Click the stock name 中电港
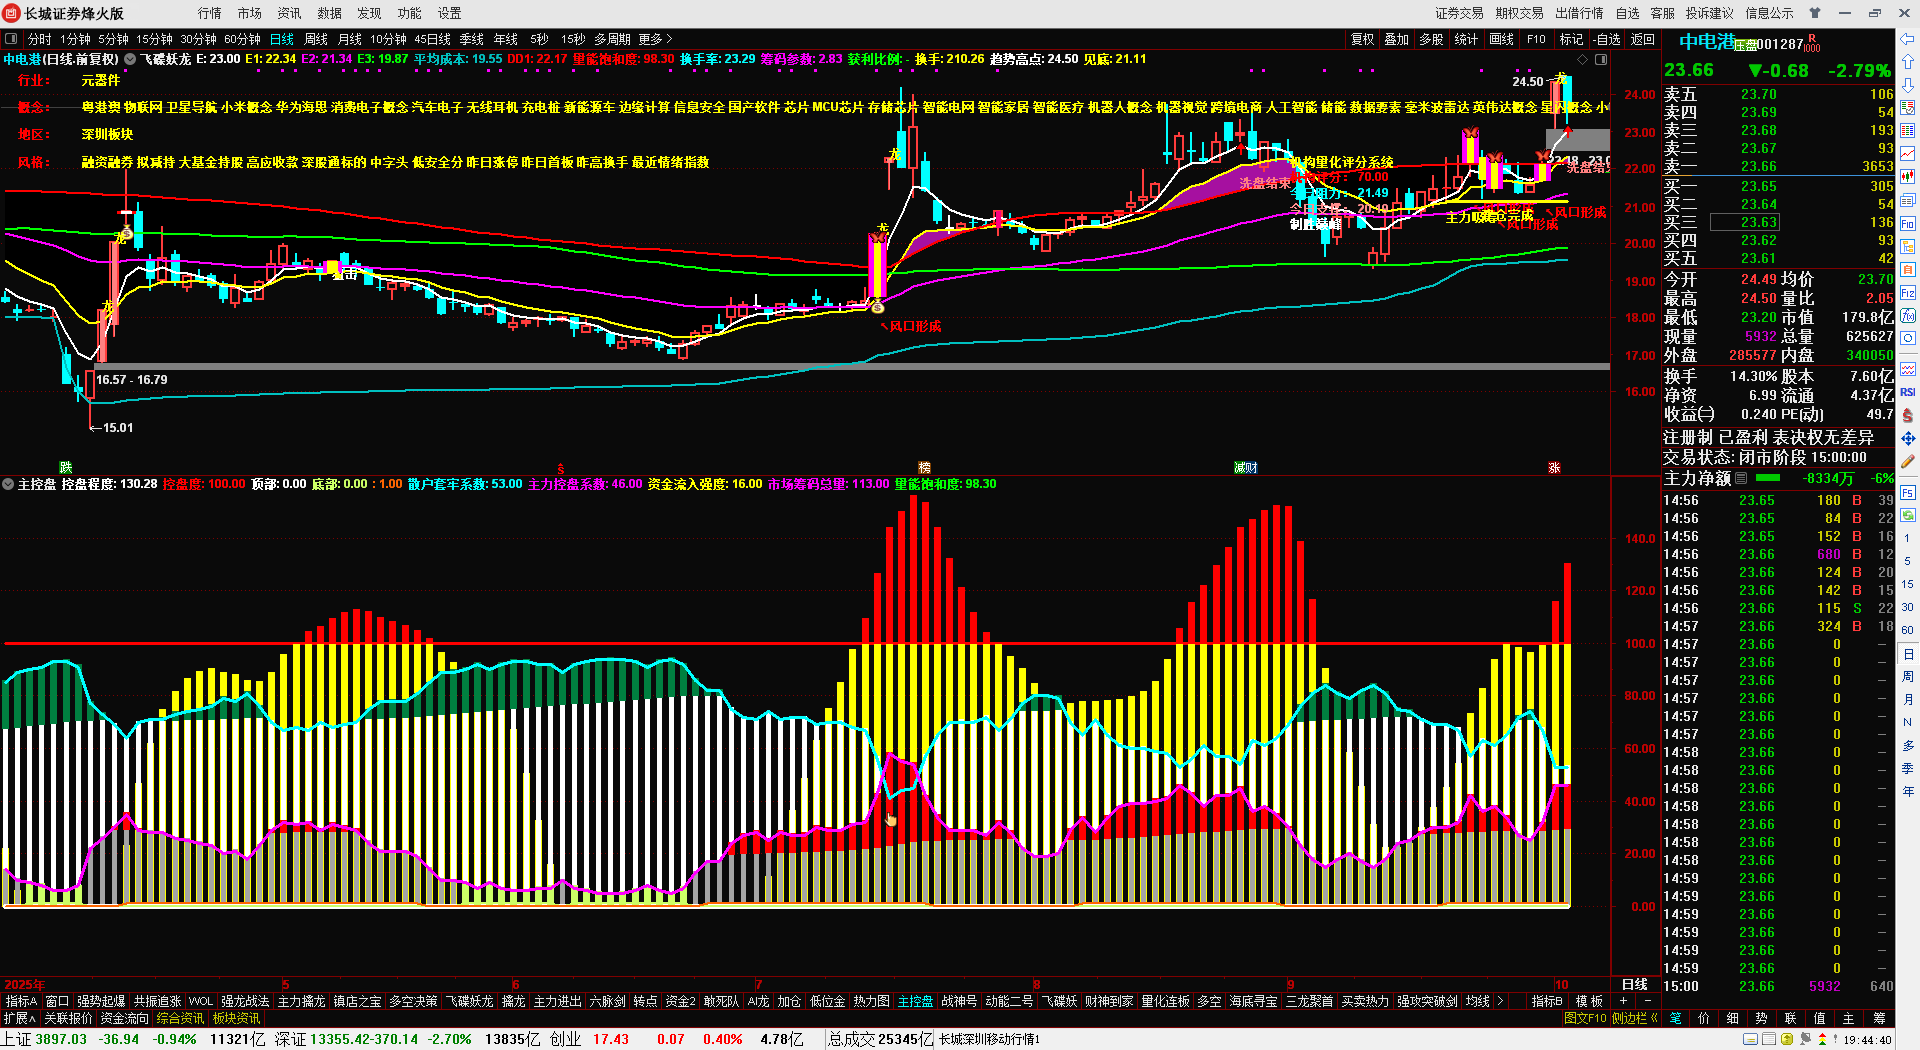 [1707, 42]
